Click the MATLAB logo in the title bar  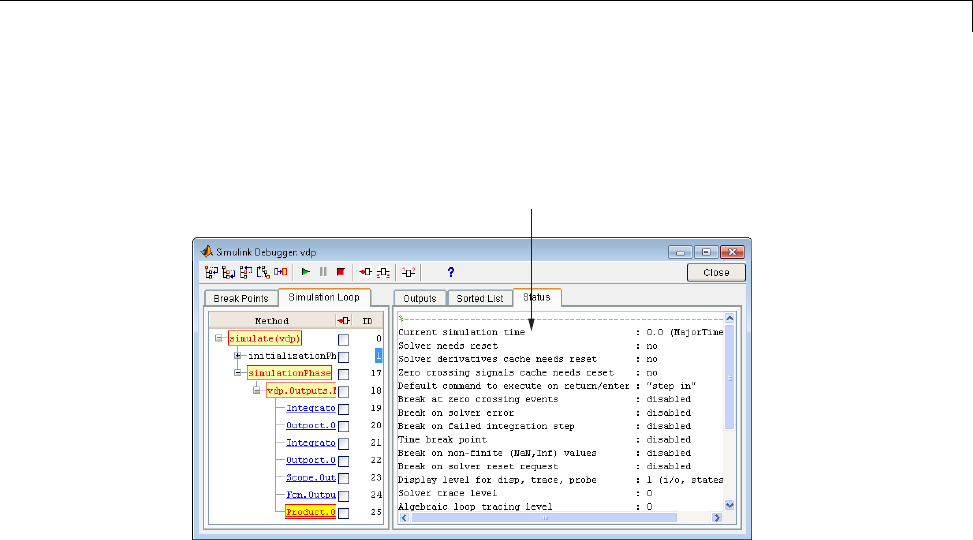207,251
